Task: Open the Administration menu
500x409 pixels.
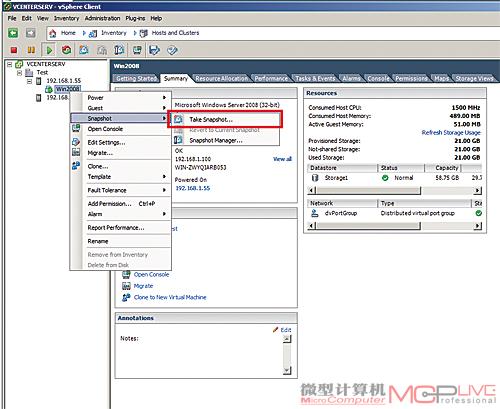Action: tap(102, 18)
